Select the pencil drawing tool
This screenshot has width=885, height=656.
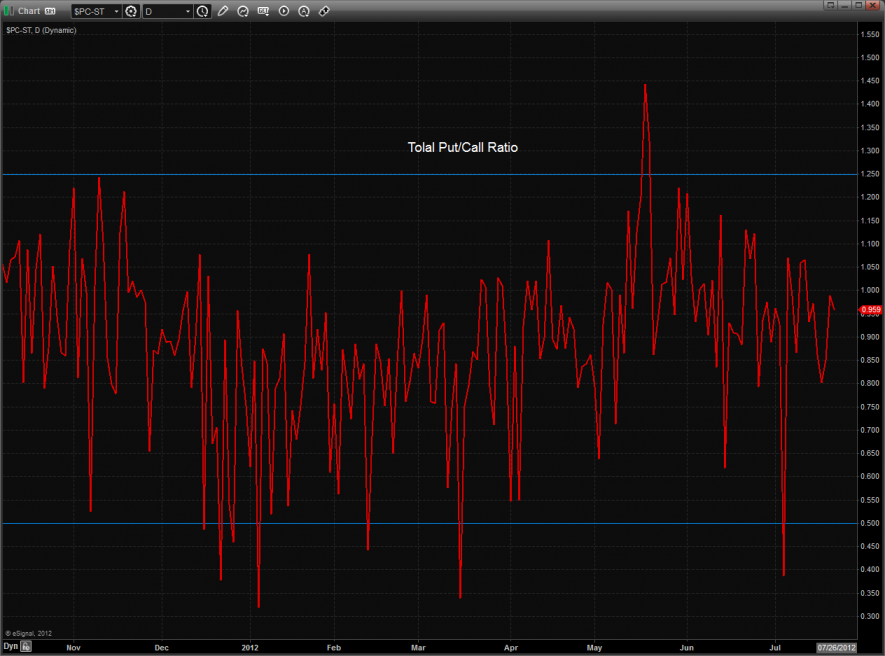click(x=223, y=11)
